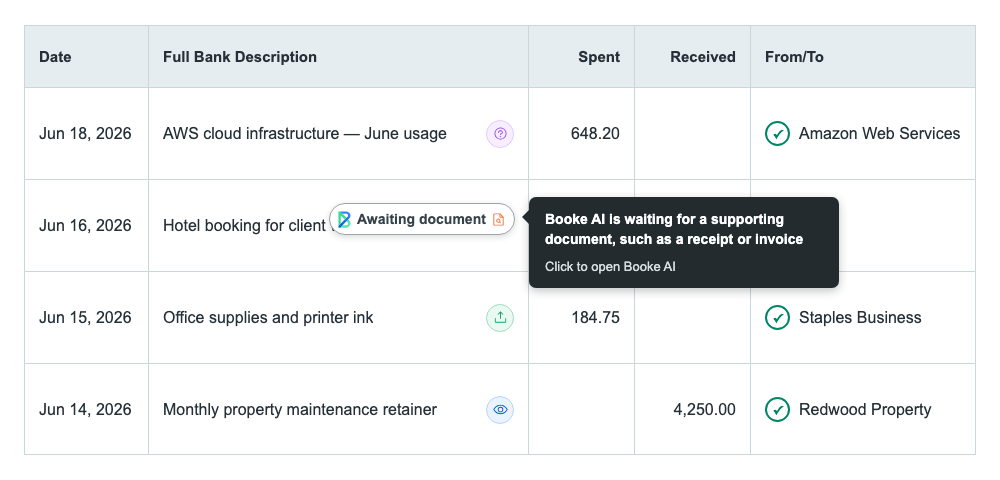The image size is (1000, 480).
Task: Click green check next to Staples Business
Action: pyautogui.click(x=777, y=317)
